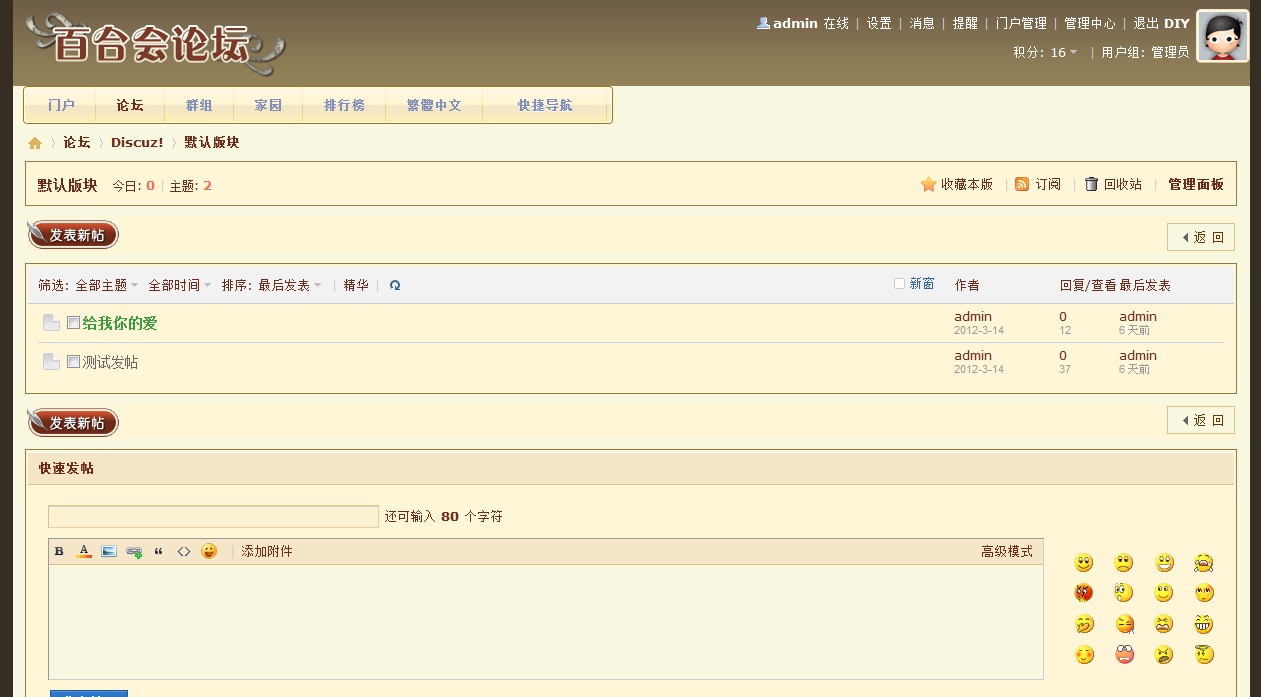Image resolution: width=1261 pixels, height=697 pixels.
Task: Click the quick post title input field
Action: [x=213, y=516]
